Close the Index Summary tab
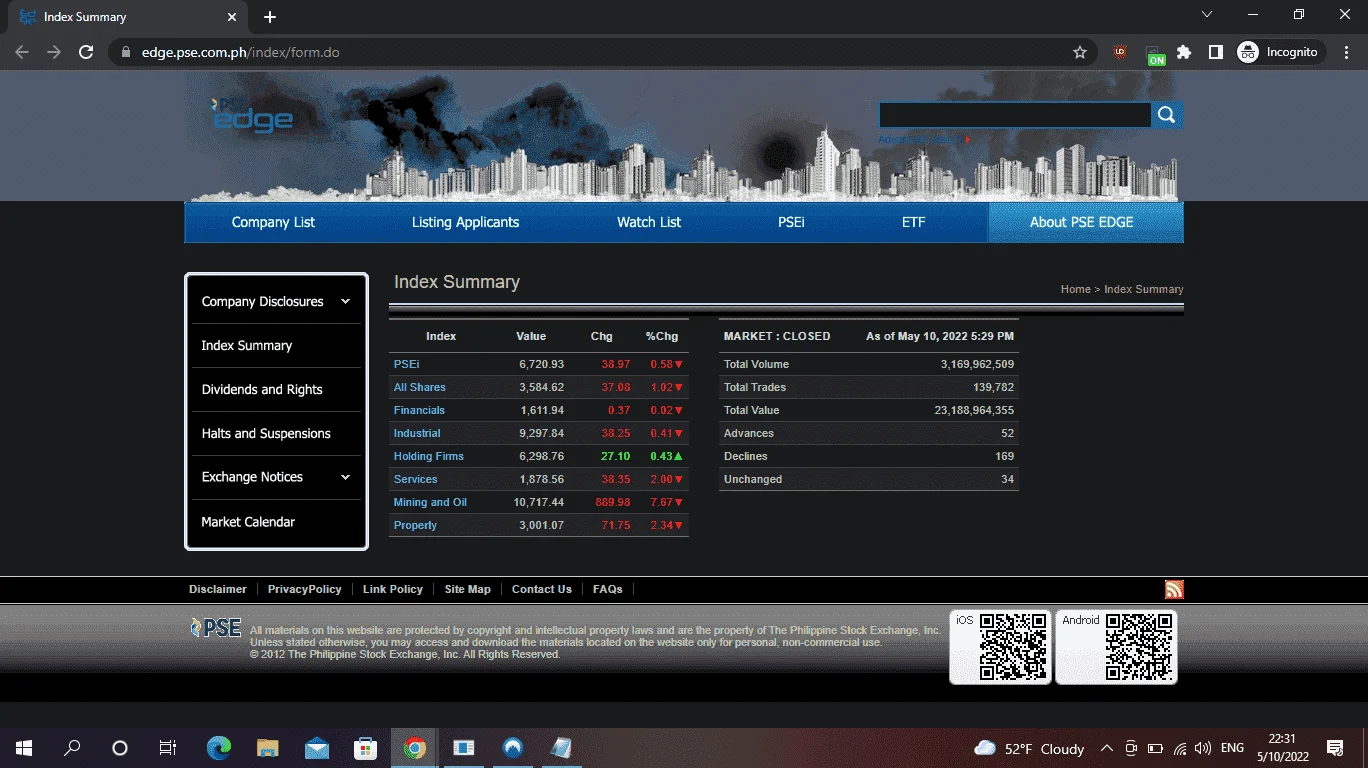 pyautogui.click(x=232, y=17)
